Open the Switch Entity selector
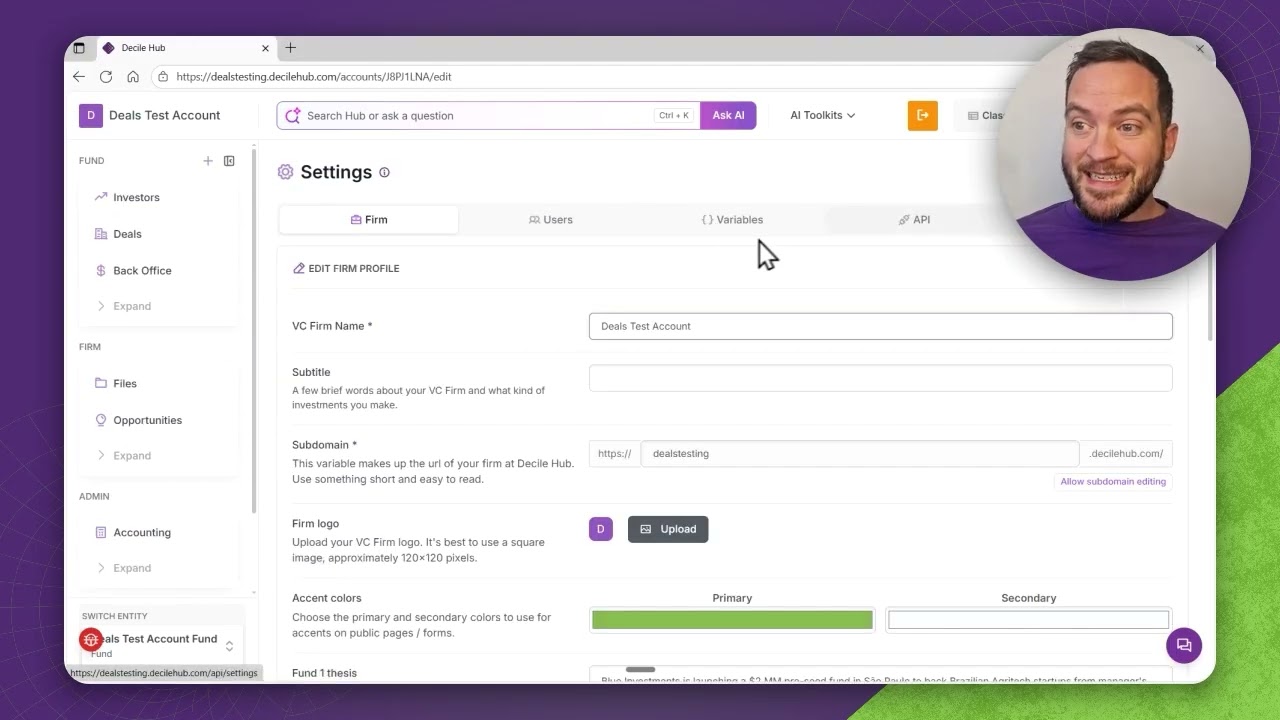This screenshot has width=1280, height=720. [162, 644]
